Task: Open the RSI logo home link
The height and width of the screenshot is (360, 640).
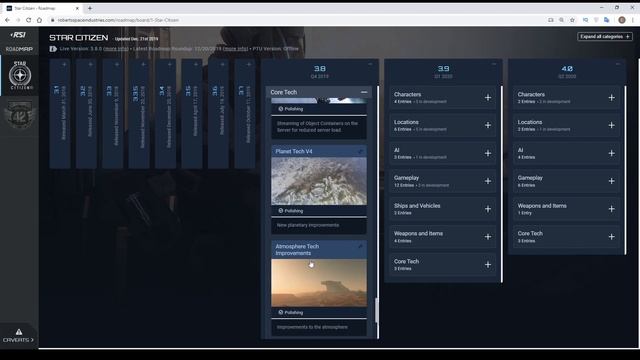Action: [x=18, y=35]
